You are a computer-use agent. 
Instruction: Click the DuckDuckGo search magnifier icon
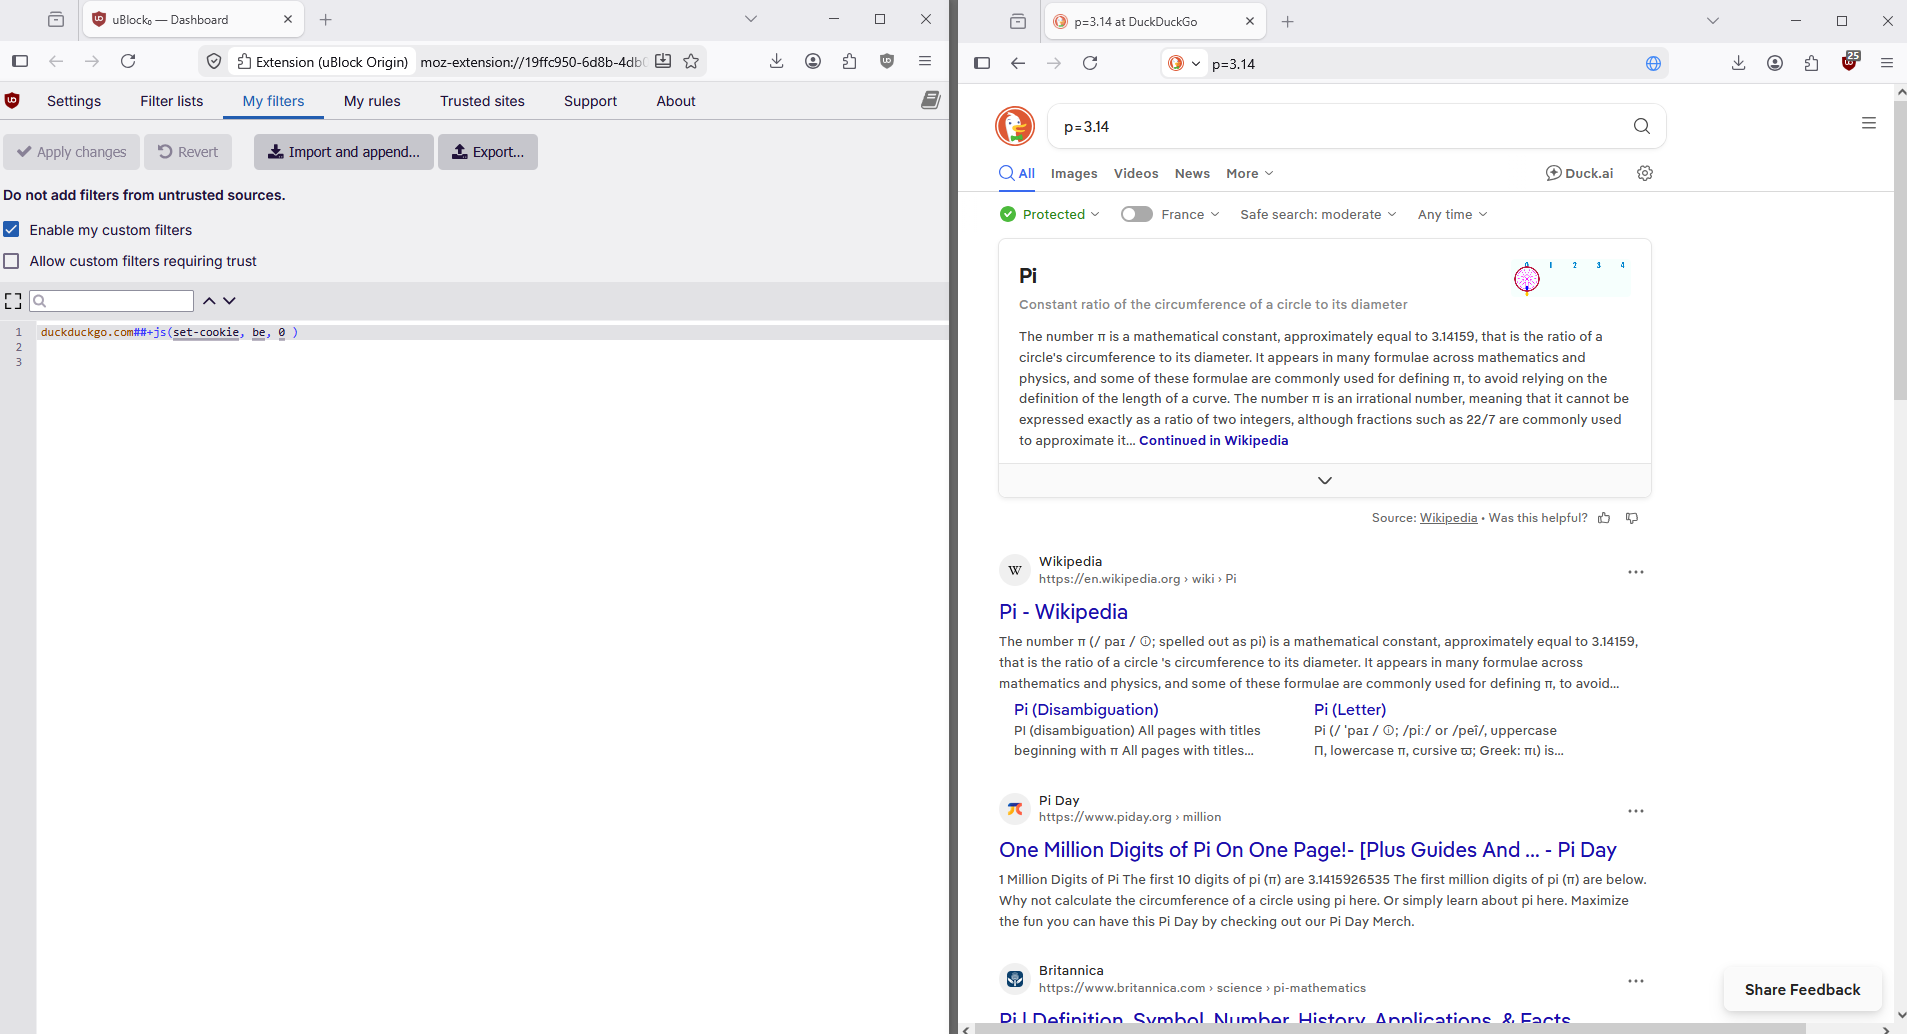[x=1641, y=126]
